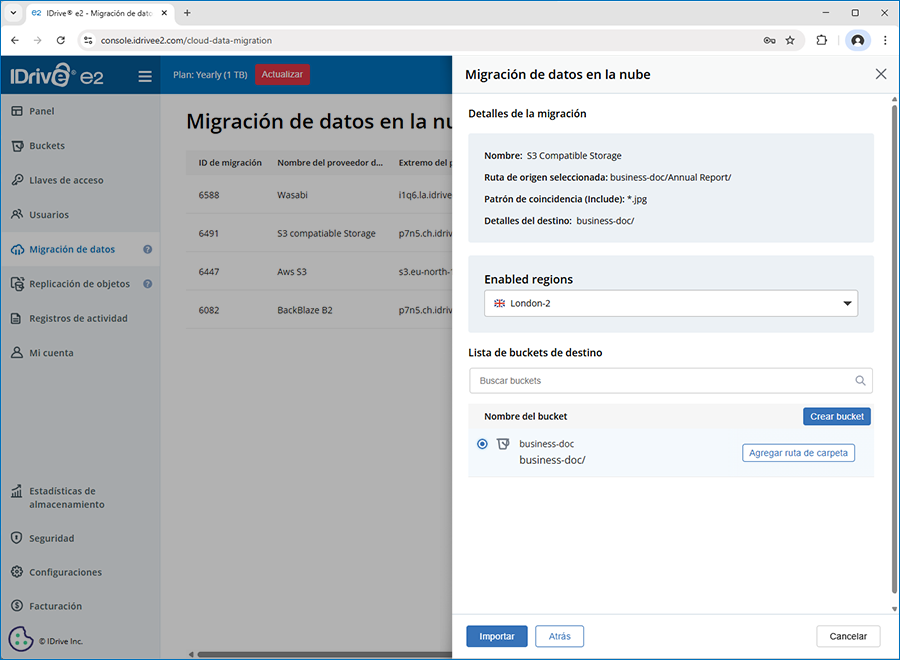Screen dimensions: 900x660
Task: Click the help icon beside Replicación de objetos
Action: (x=147, y=284)
